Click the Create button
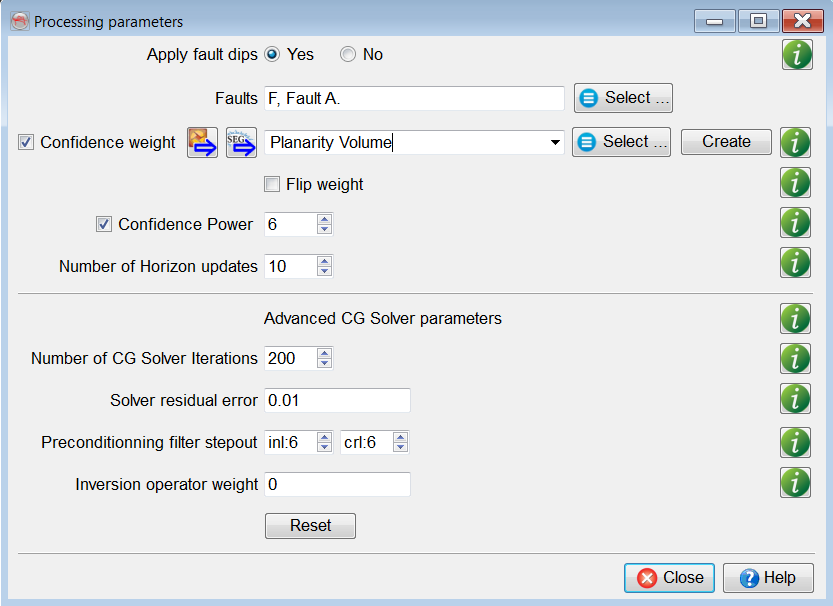 (x=726, y=142)
